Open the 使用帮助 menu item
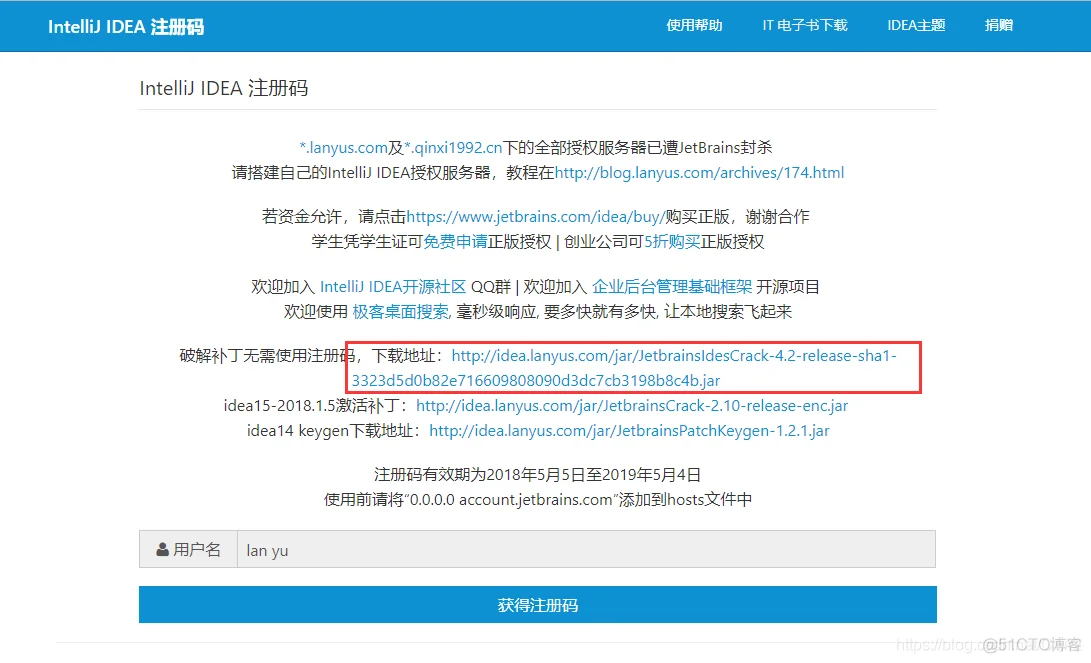The width and height of the screenshot is (1091, 663). click(x=694, y=25)
